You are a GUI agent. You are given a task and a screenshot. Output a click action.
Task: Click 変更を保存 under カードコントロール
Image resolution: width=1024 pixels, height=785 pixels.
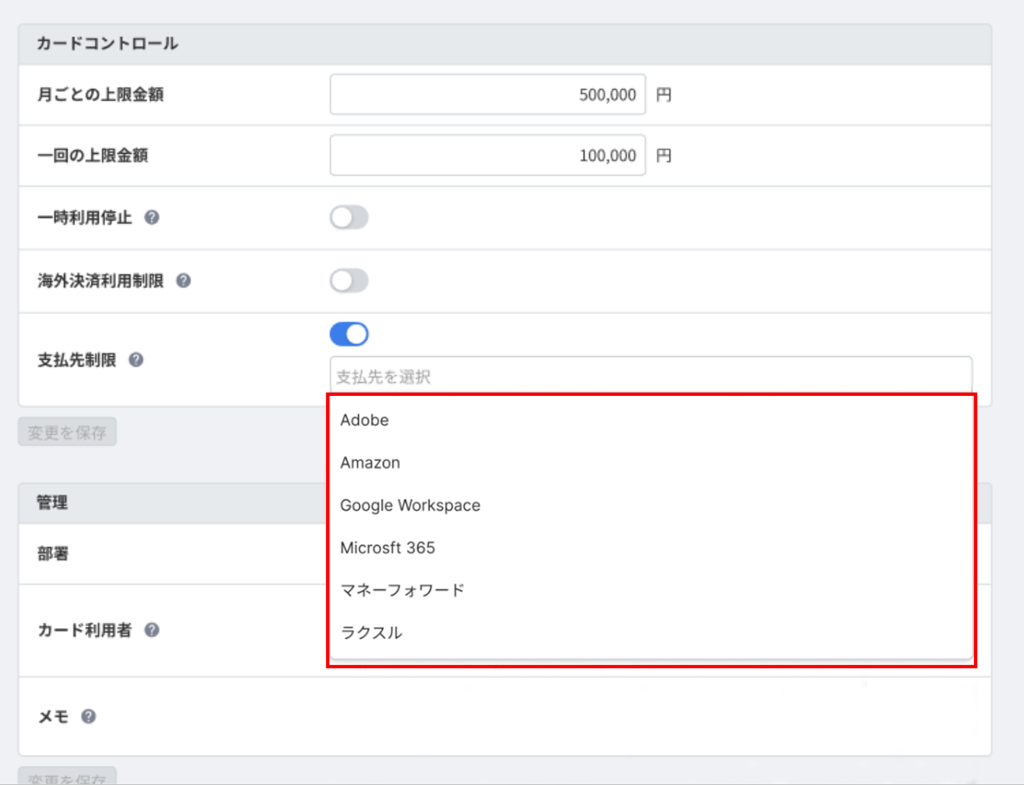click(x=67, y=432)
